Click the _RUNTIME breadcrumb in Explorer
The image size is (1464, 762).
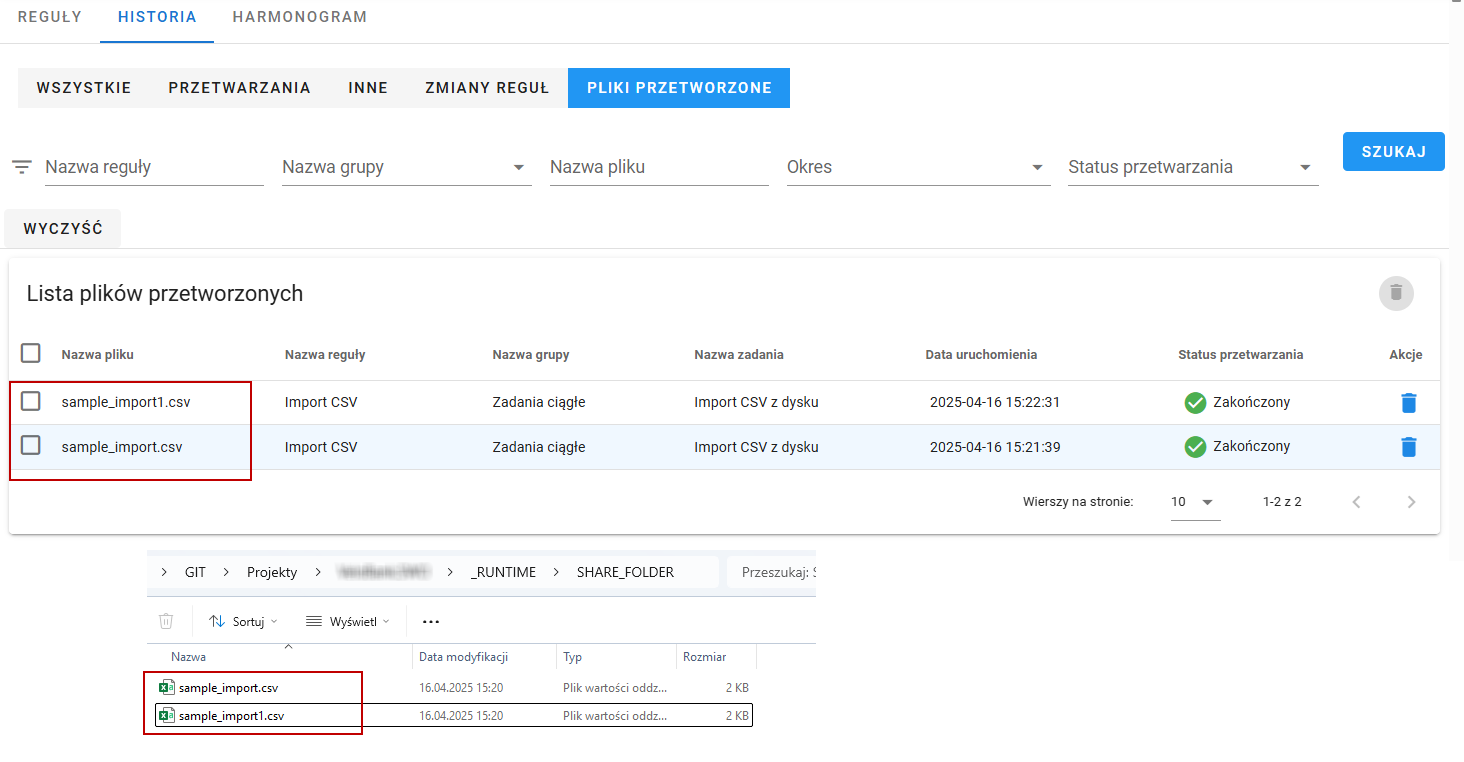click(x=503, y=572)
